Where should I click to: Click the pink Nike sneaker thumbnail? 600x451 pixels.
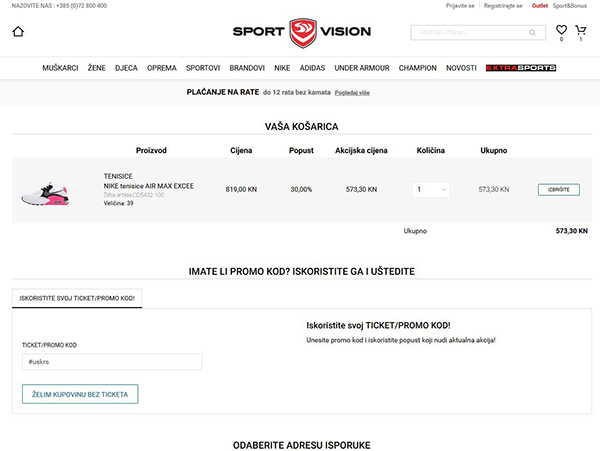coord(45,194)
